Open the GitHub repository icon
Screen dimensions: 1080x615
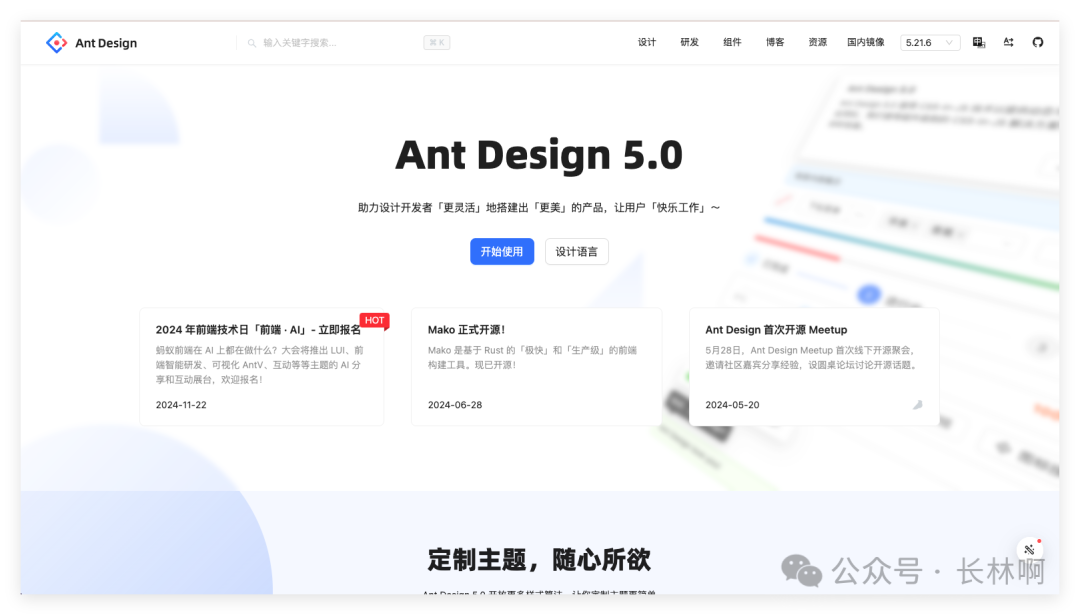coord(1037,42)
